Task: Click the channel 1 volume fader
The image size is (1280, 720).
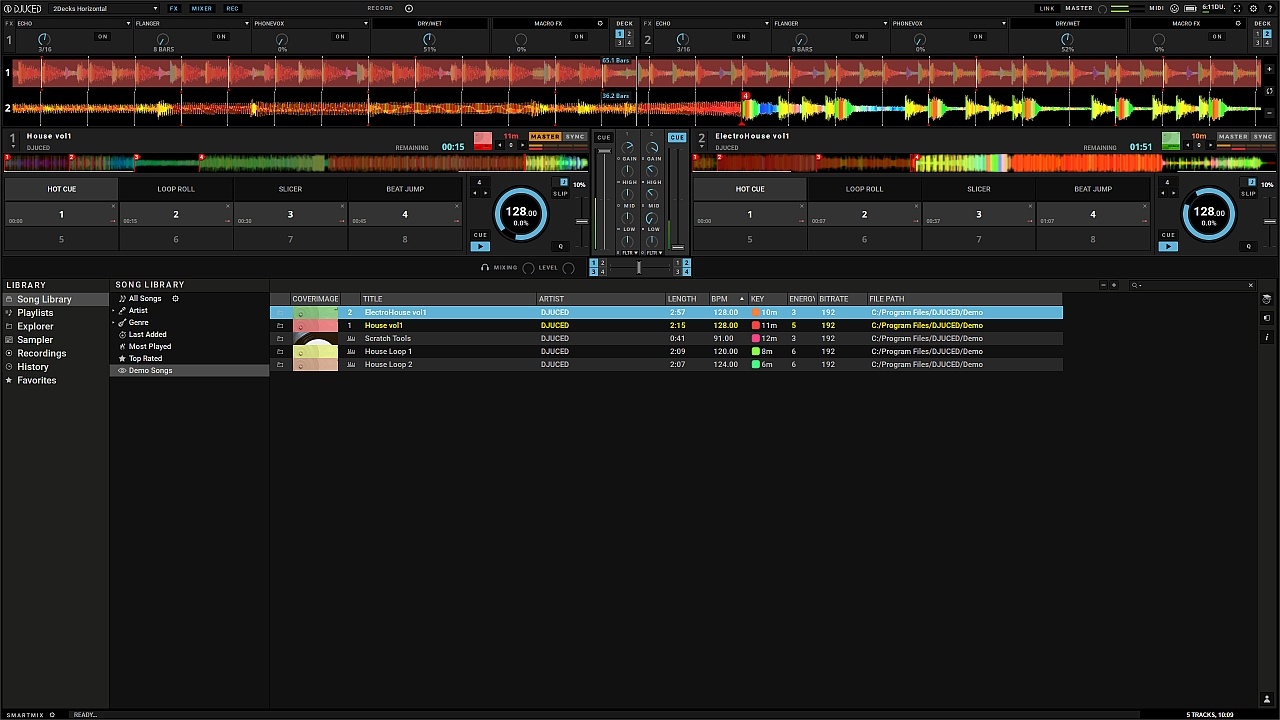Action: tap(604, 152)
